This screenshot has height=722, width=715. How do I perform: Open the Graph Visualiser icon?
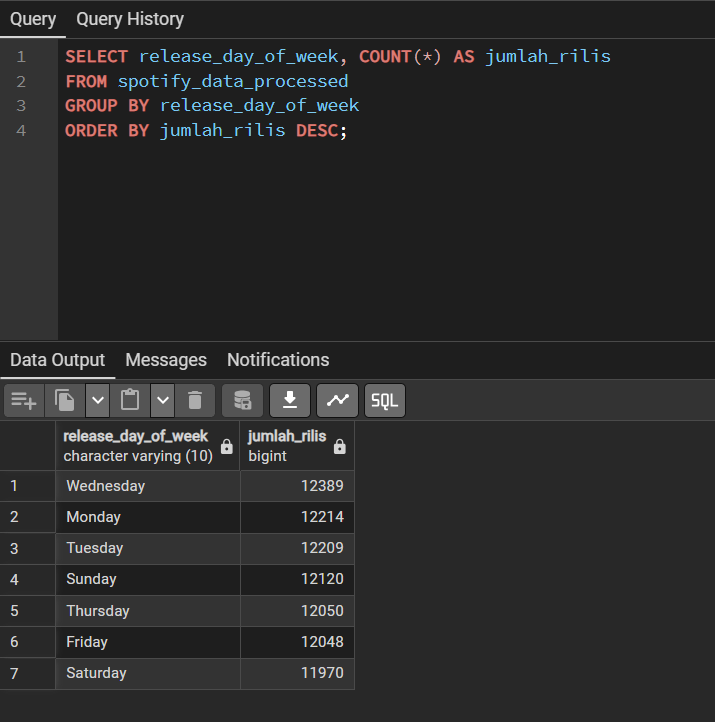click(x=337, y=400)
